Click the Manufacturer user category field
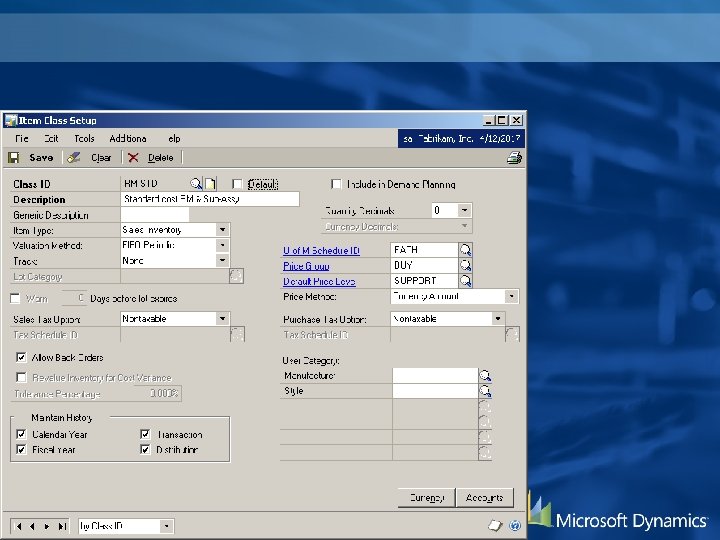720x540 pixels. tap(435, 376)
